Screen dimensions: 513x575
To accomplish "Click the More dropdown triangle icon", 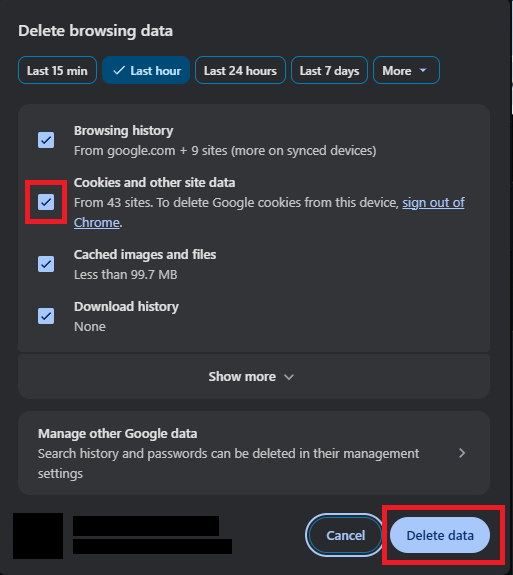I will pyautogui.click(x=423, y=70).
